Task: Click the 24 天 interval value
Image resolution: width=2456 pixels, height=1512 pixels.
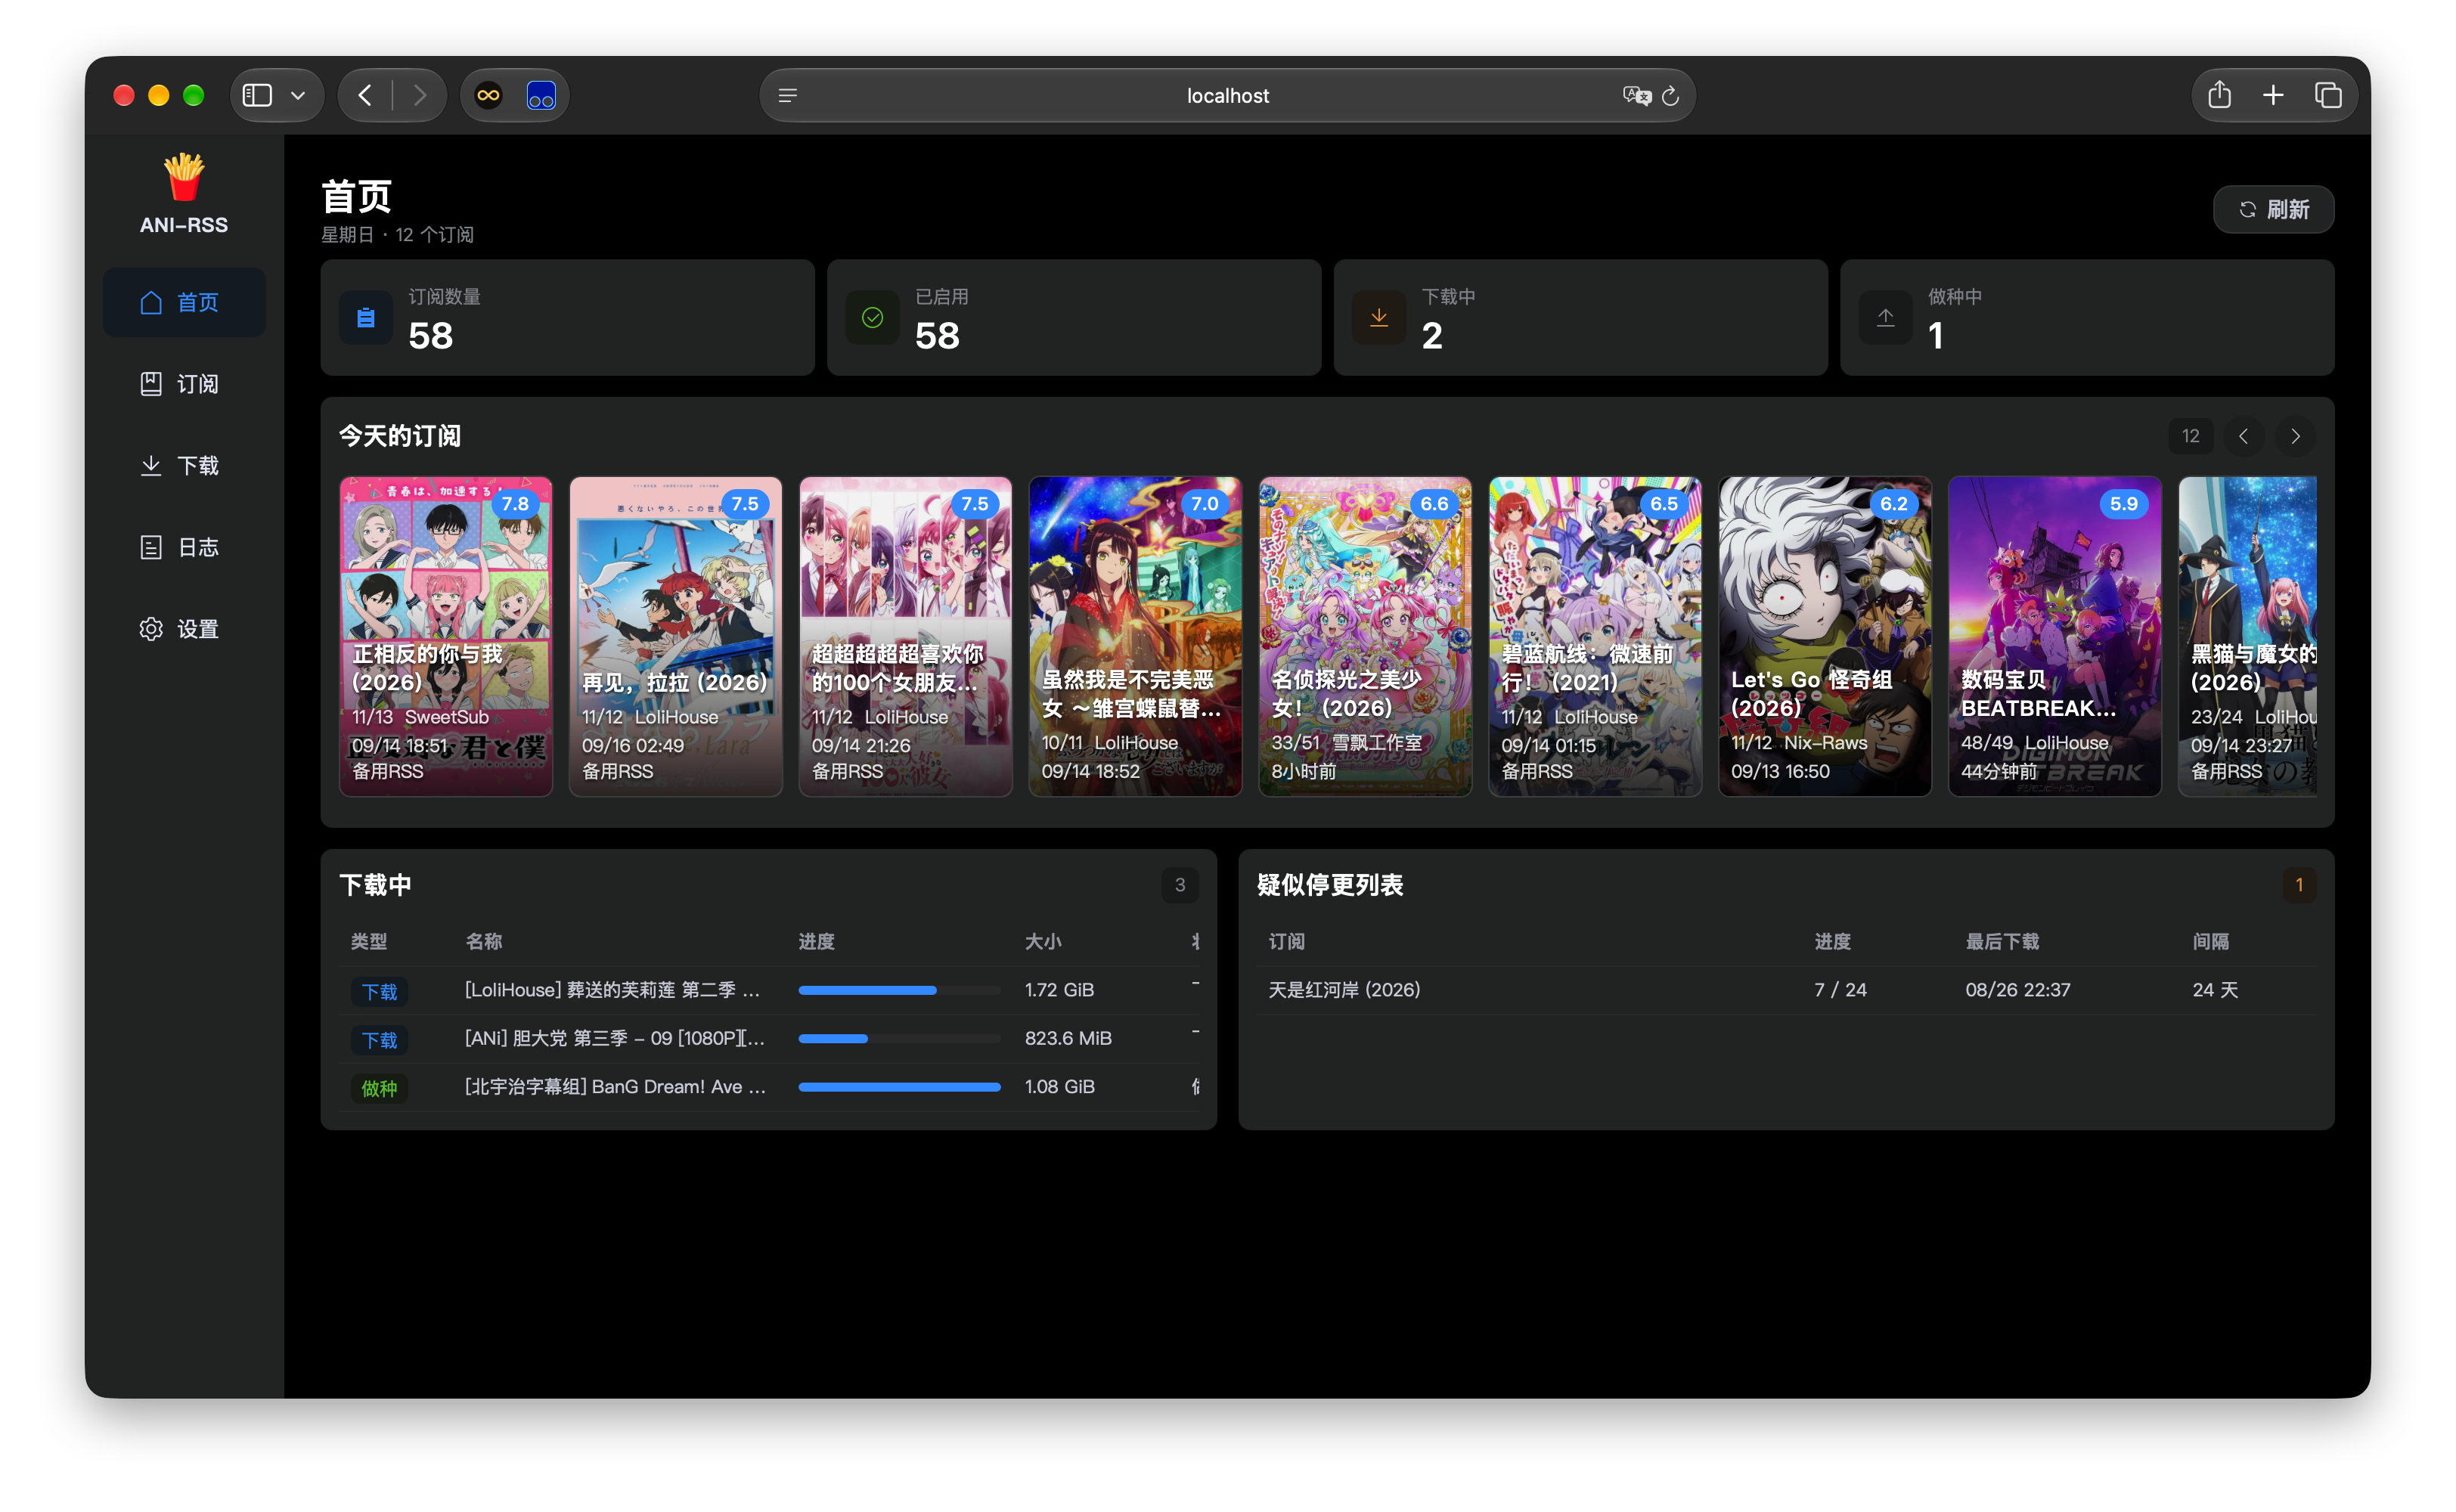Action: tap(2215, 990)
